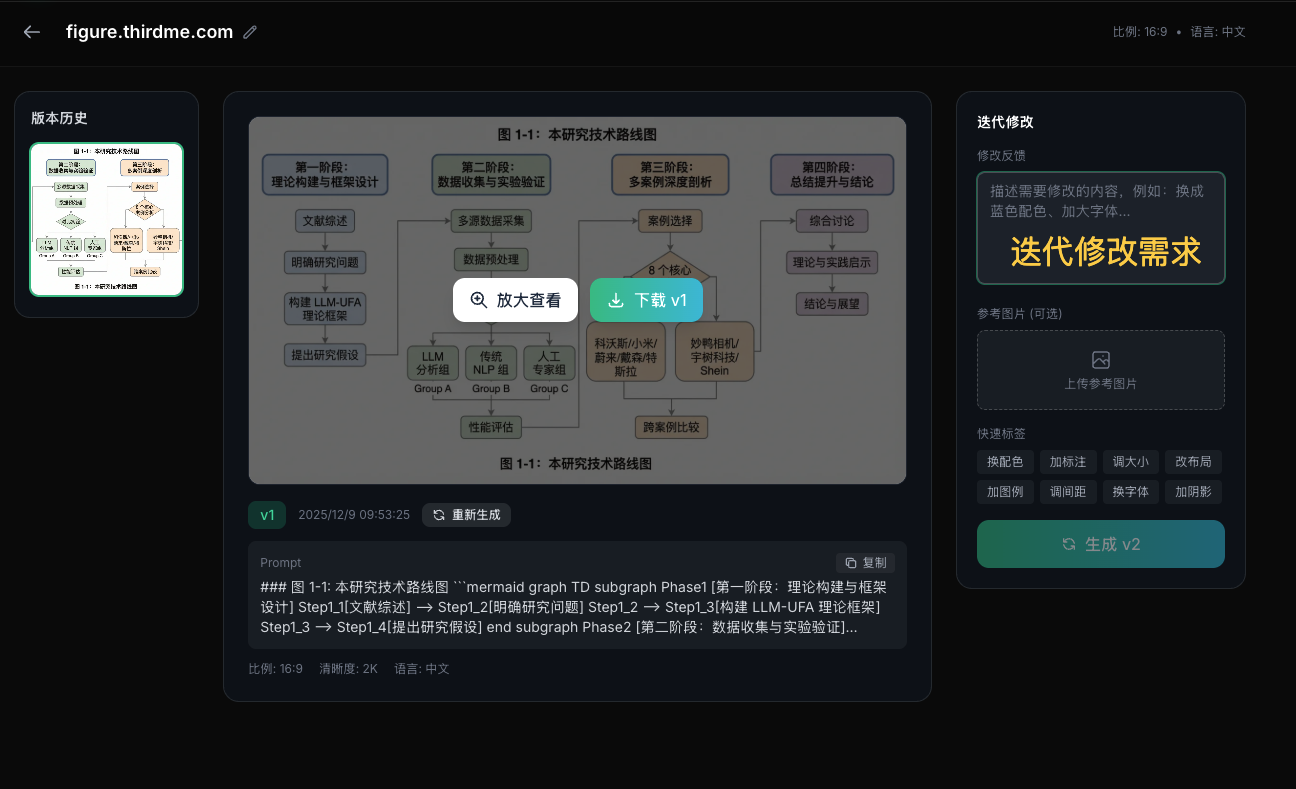Rename the project using the pencil icon
The image size is (1296, 789).
click(249, 32)
